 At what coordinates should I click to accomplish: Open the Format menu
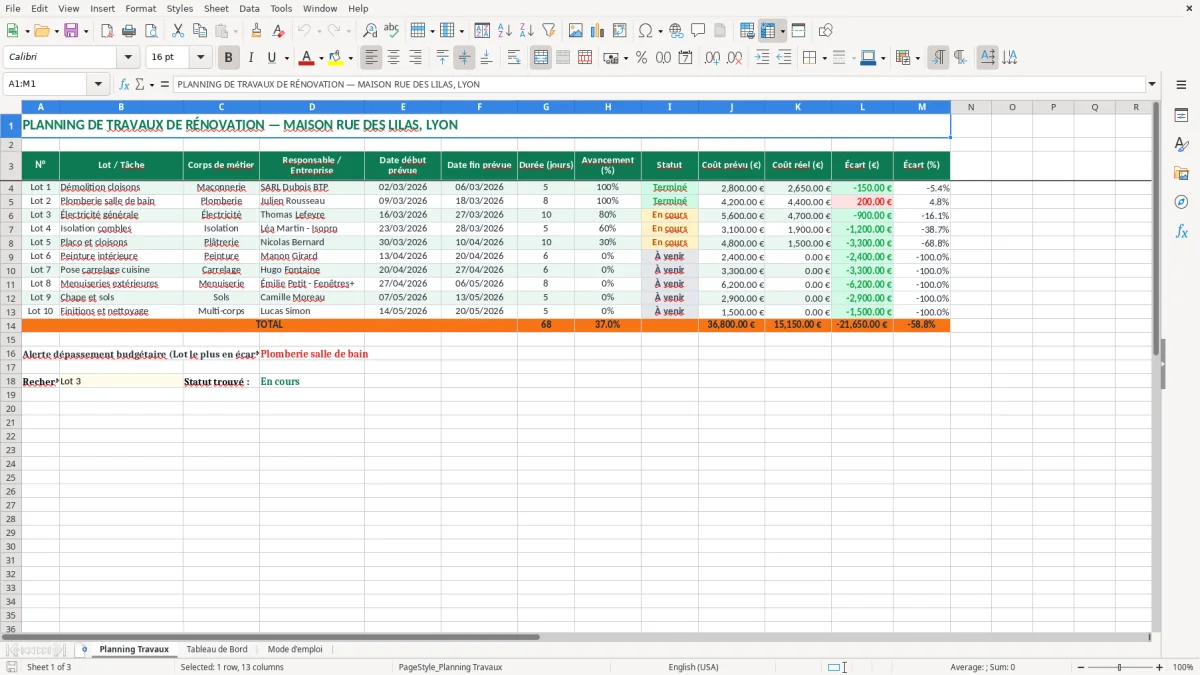pyautogui.click(x=140, y=8)
